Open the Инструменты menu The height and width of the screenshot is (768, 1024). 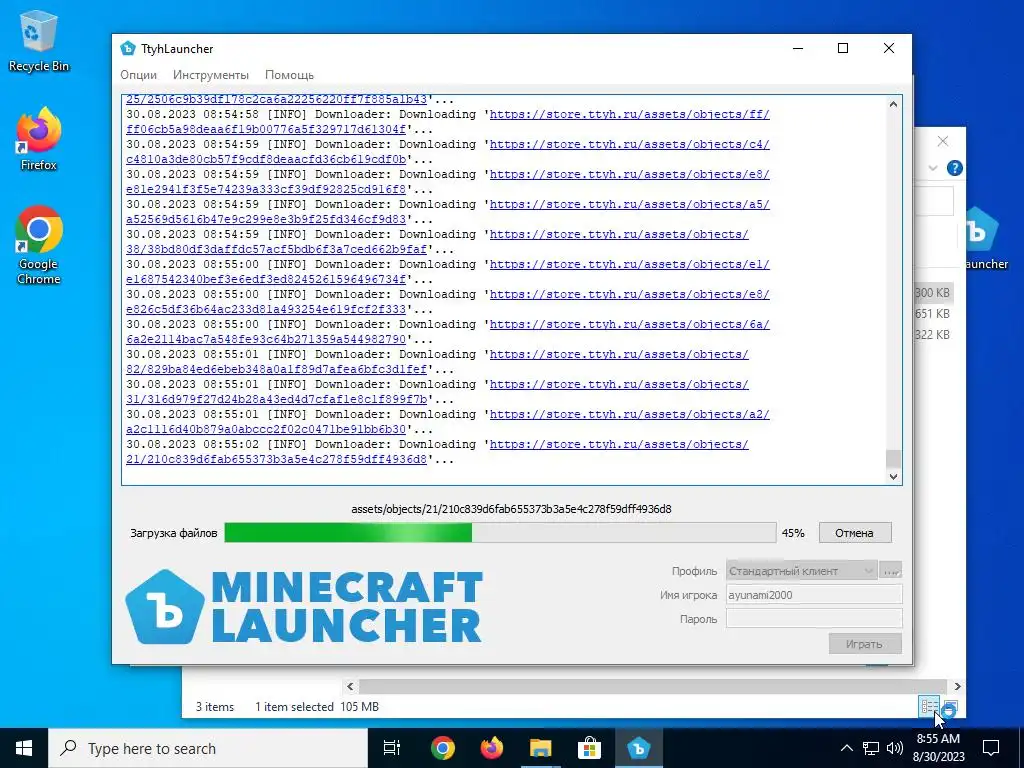(x=211, y=75)
